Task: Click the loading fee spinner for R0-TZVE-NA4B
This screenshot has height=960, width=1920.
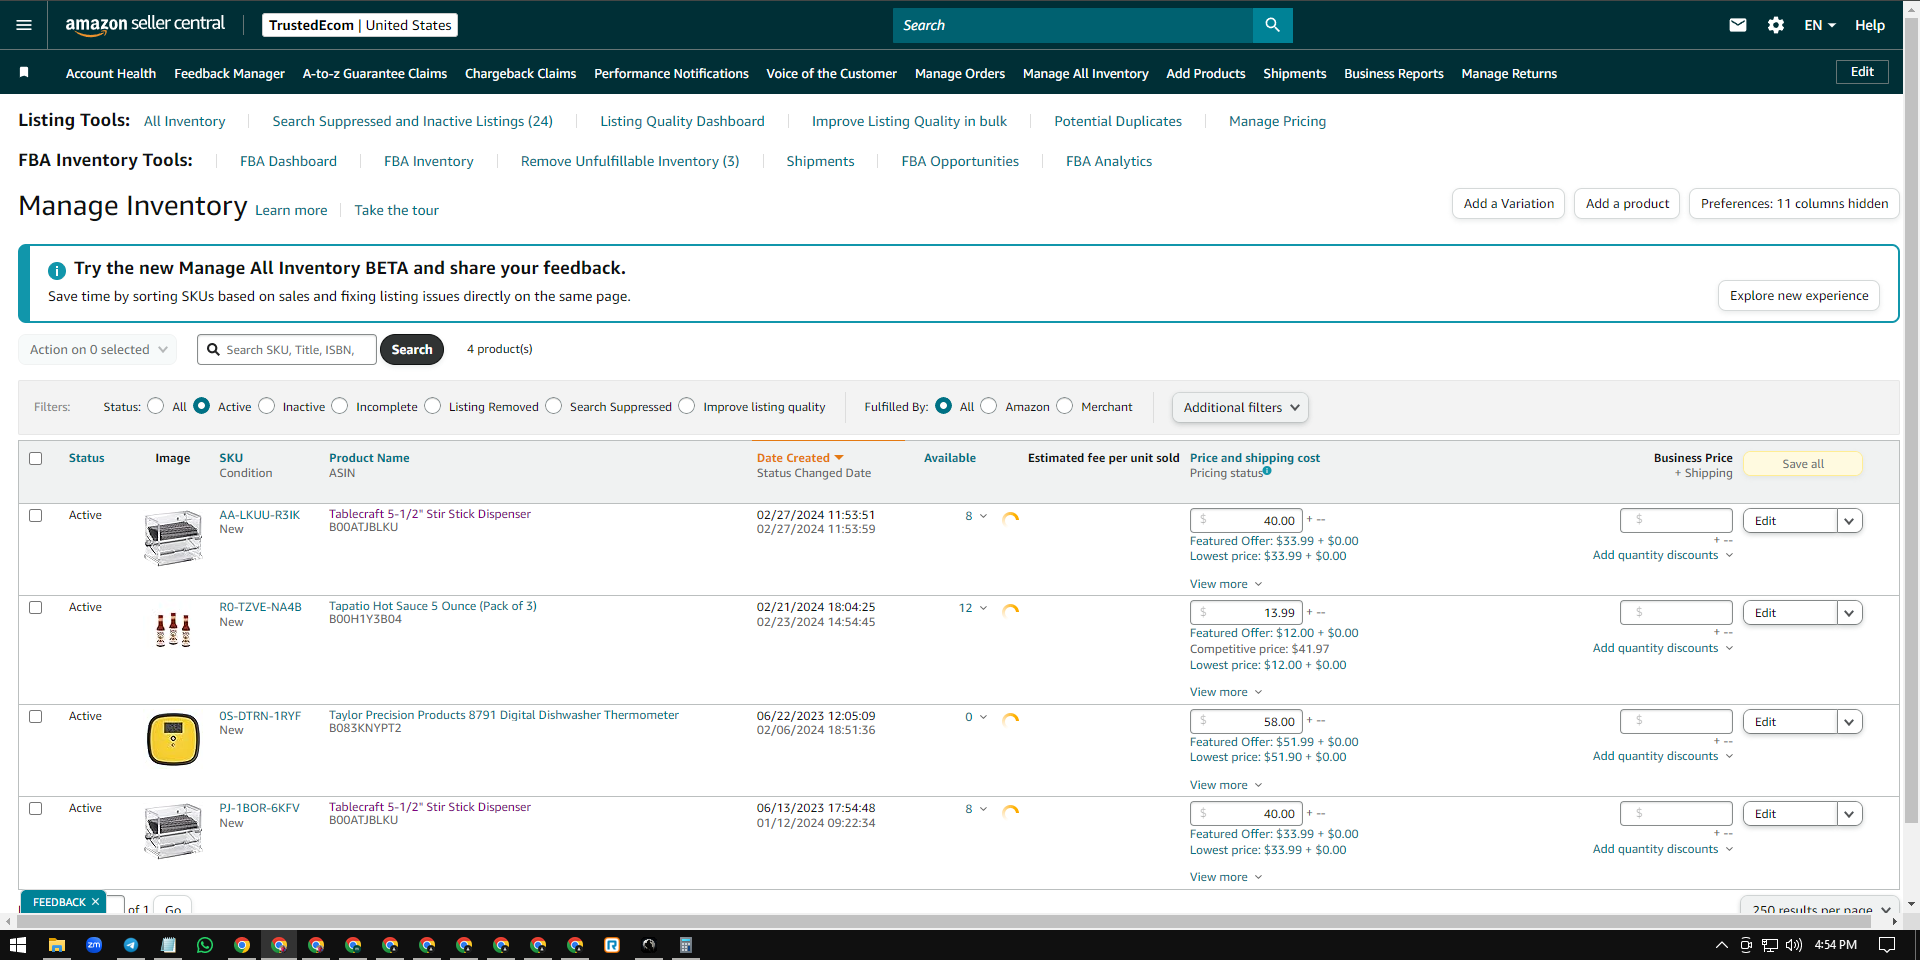Action: [1011, 610]
